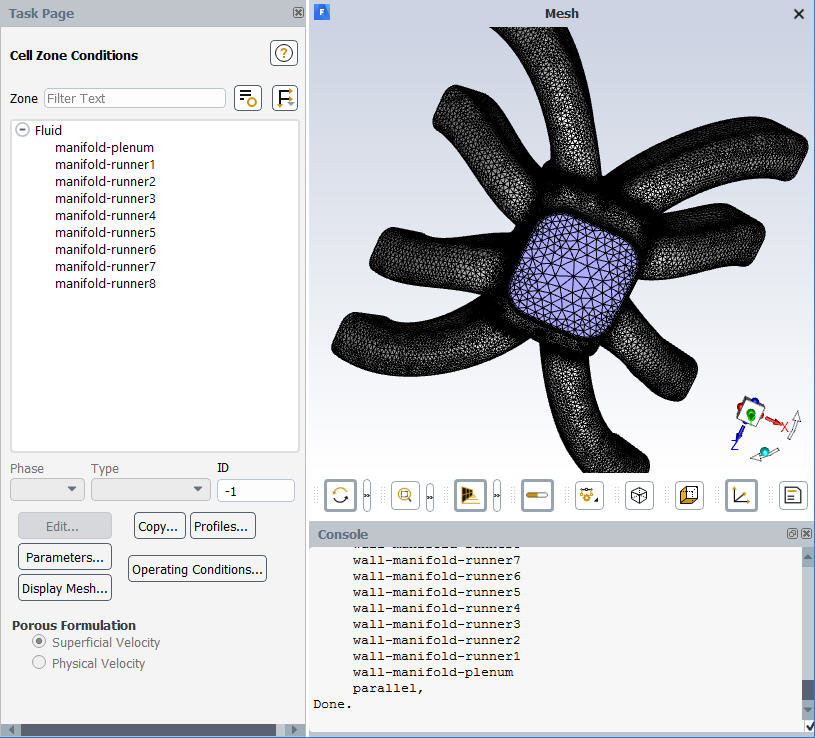
Task: Open the Phase dropdown
Action: coord(46,491)
